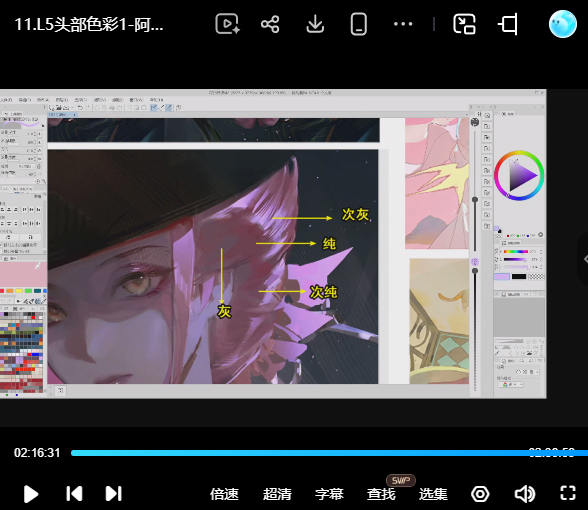The width and height of the screenshot is (588, 510).
Task: Download the video
Action: (x=315, y=24)
